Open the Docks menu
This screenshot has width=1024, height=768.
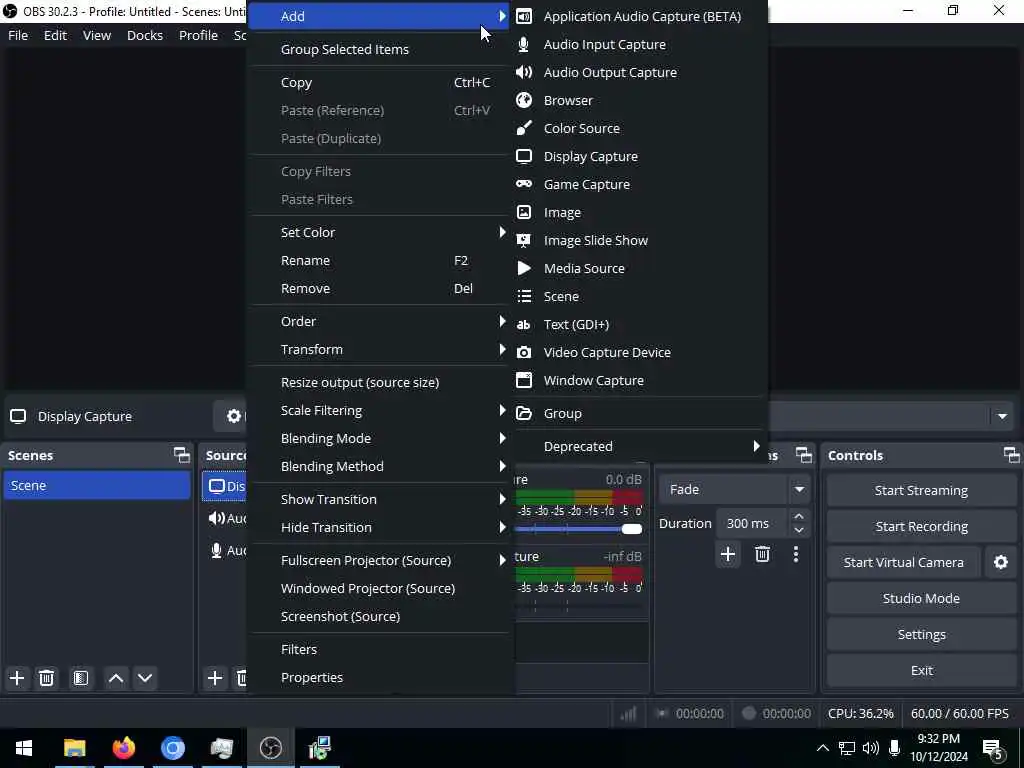tap(145, 35)
